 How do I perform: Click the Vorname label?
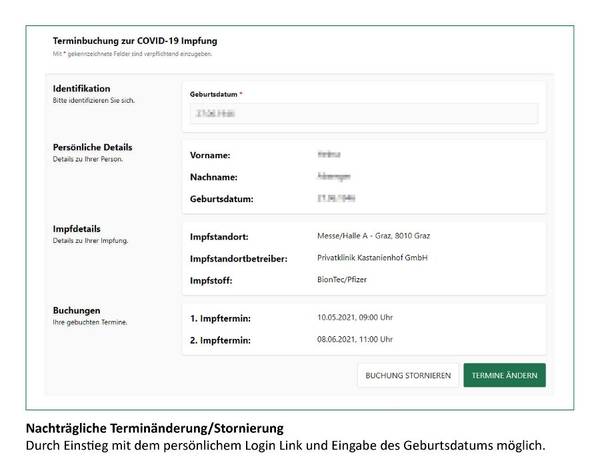click(x=210, y=155)
